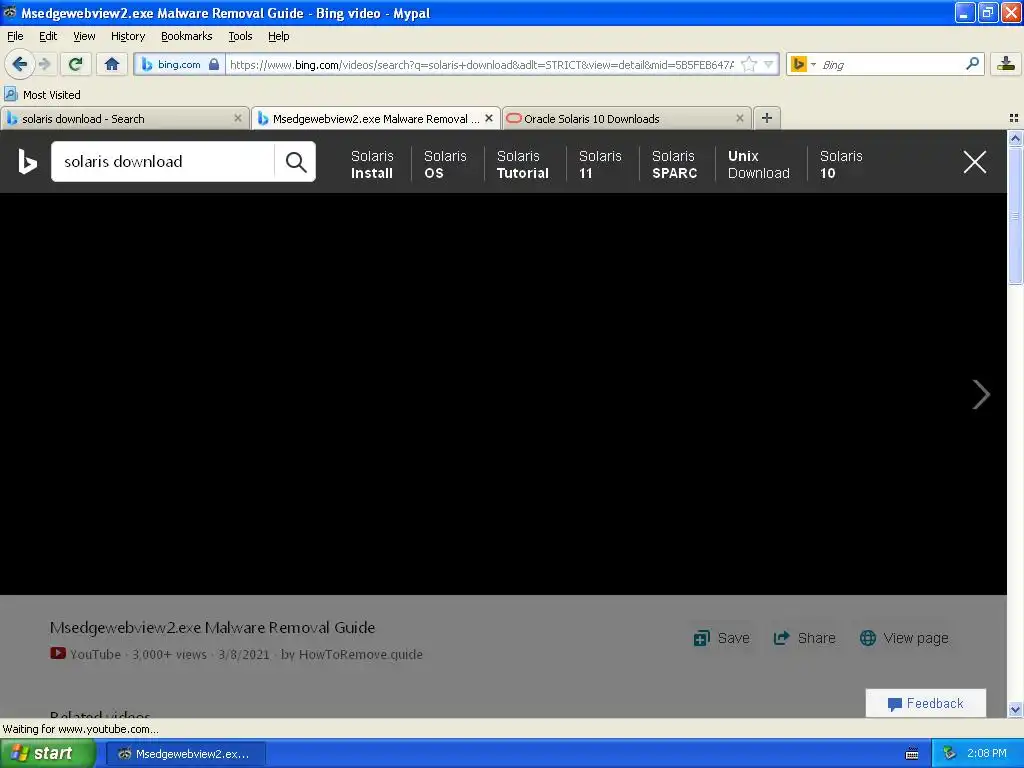Reload the current page
Image resolution: width=1024 pixels, height=768 pixels.
click(x=75, y=64)
